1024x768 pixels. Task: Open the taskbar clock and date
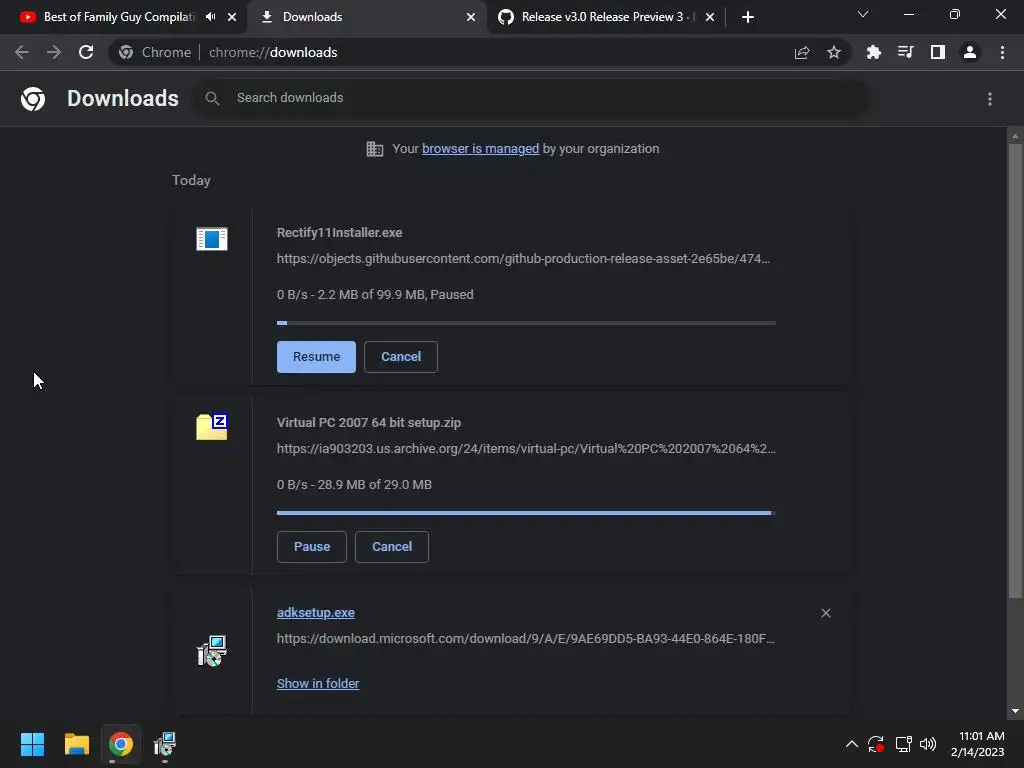click(978, 744)
